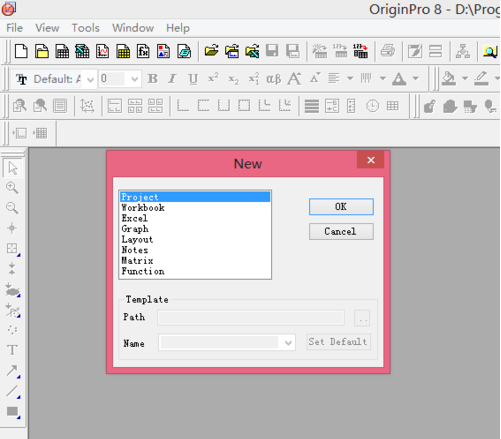Viewport: 501px width, 439px height.
Task: Expand the template Name dropdown
Action: pos(288,342)
